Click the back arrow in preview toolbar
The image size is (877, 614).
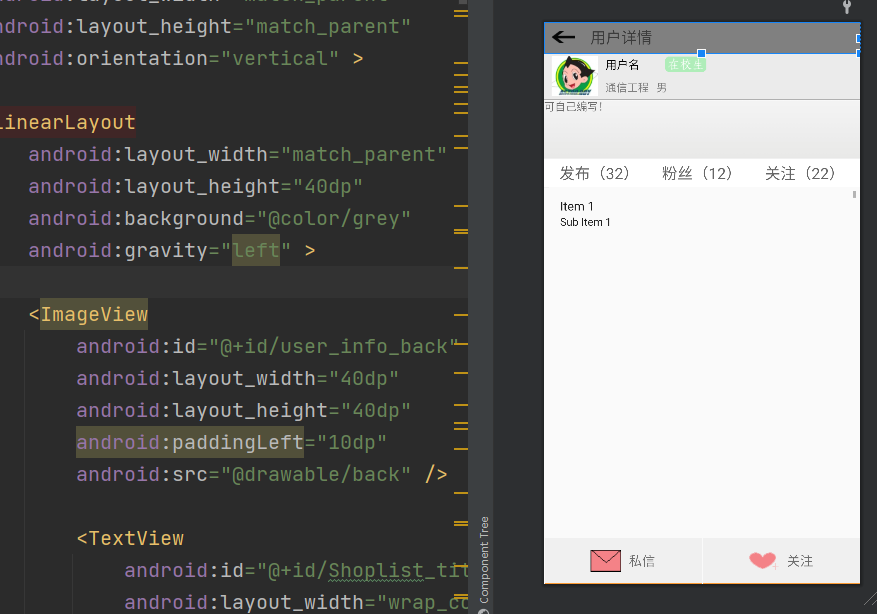click(x=563, y=37)
